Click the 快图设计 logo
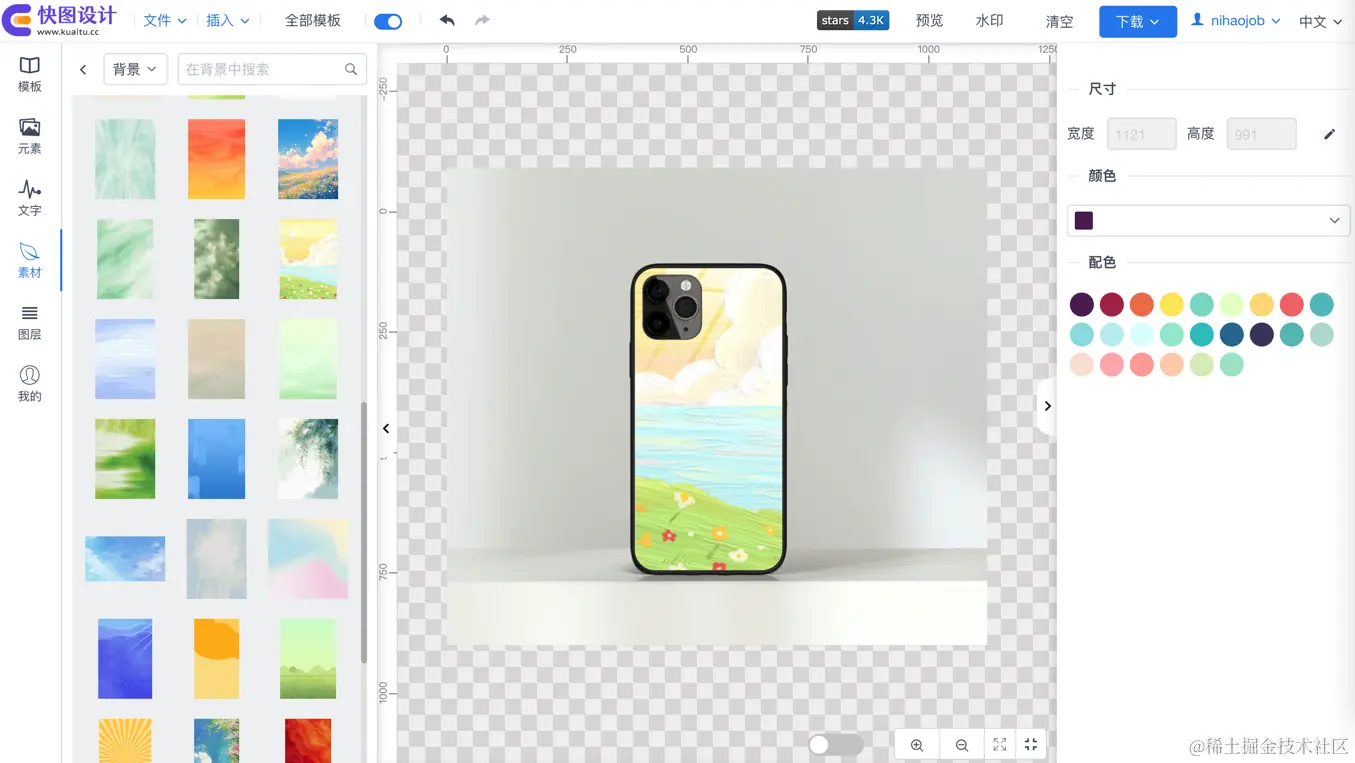The height and width of the screenshot is (763, 1355). click(x=60, y=20)
